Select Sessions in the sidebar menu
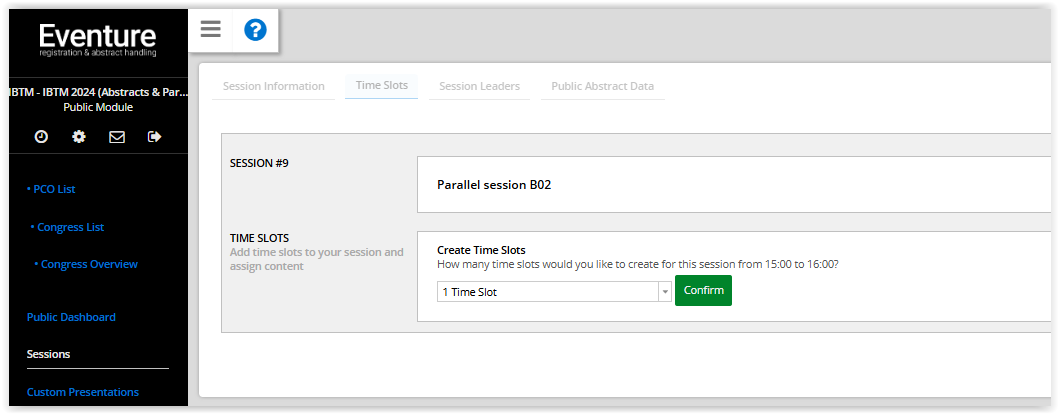Image resolution: width=1059 pixels, height=414 pixels. [49, 354]
